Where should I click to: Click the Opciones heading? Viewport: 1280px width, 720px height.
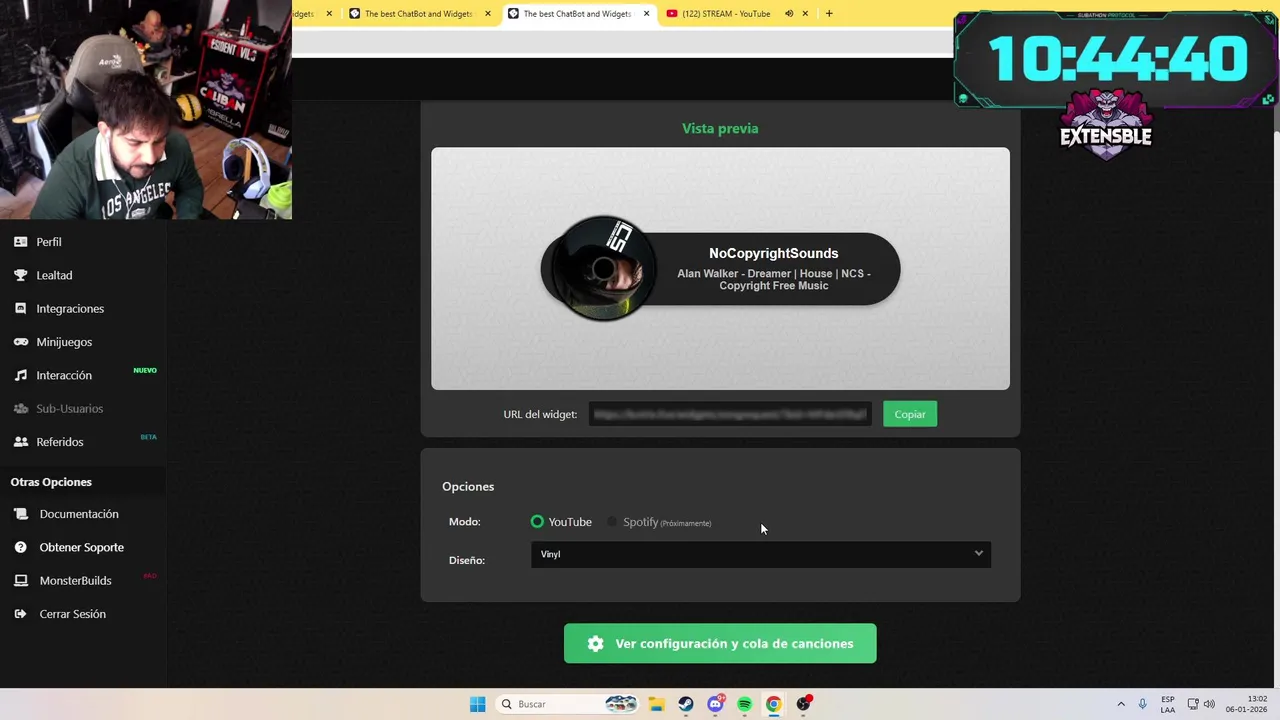click(468, 486)
